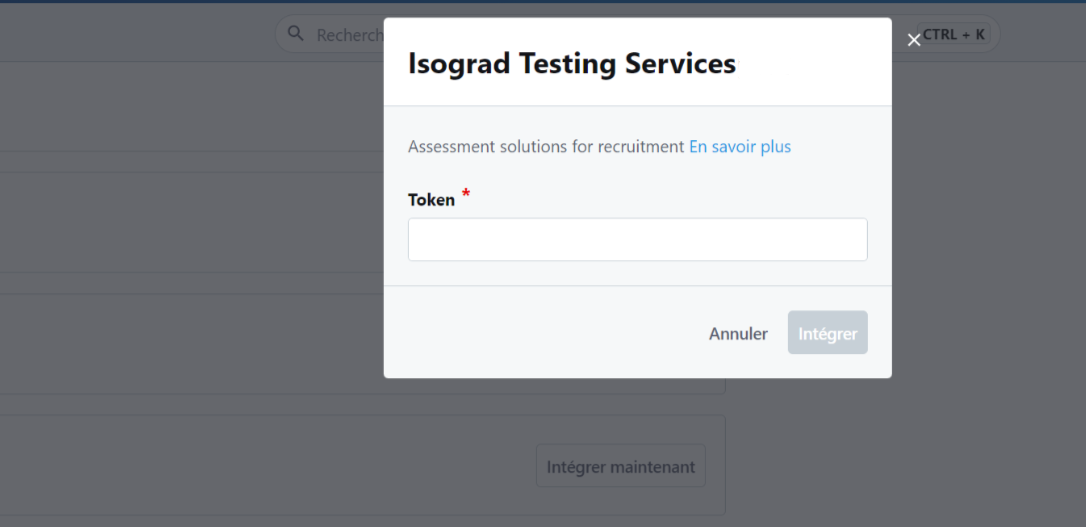Screen dimensions: 1086x527
Task: Click the search magnifier icon
Action: coord(296,34)
